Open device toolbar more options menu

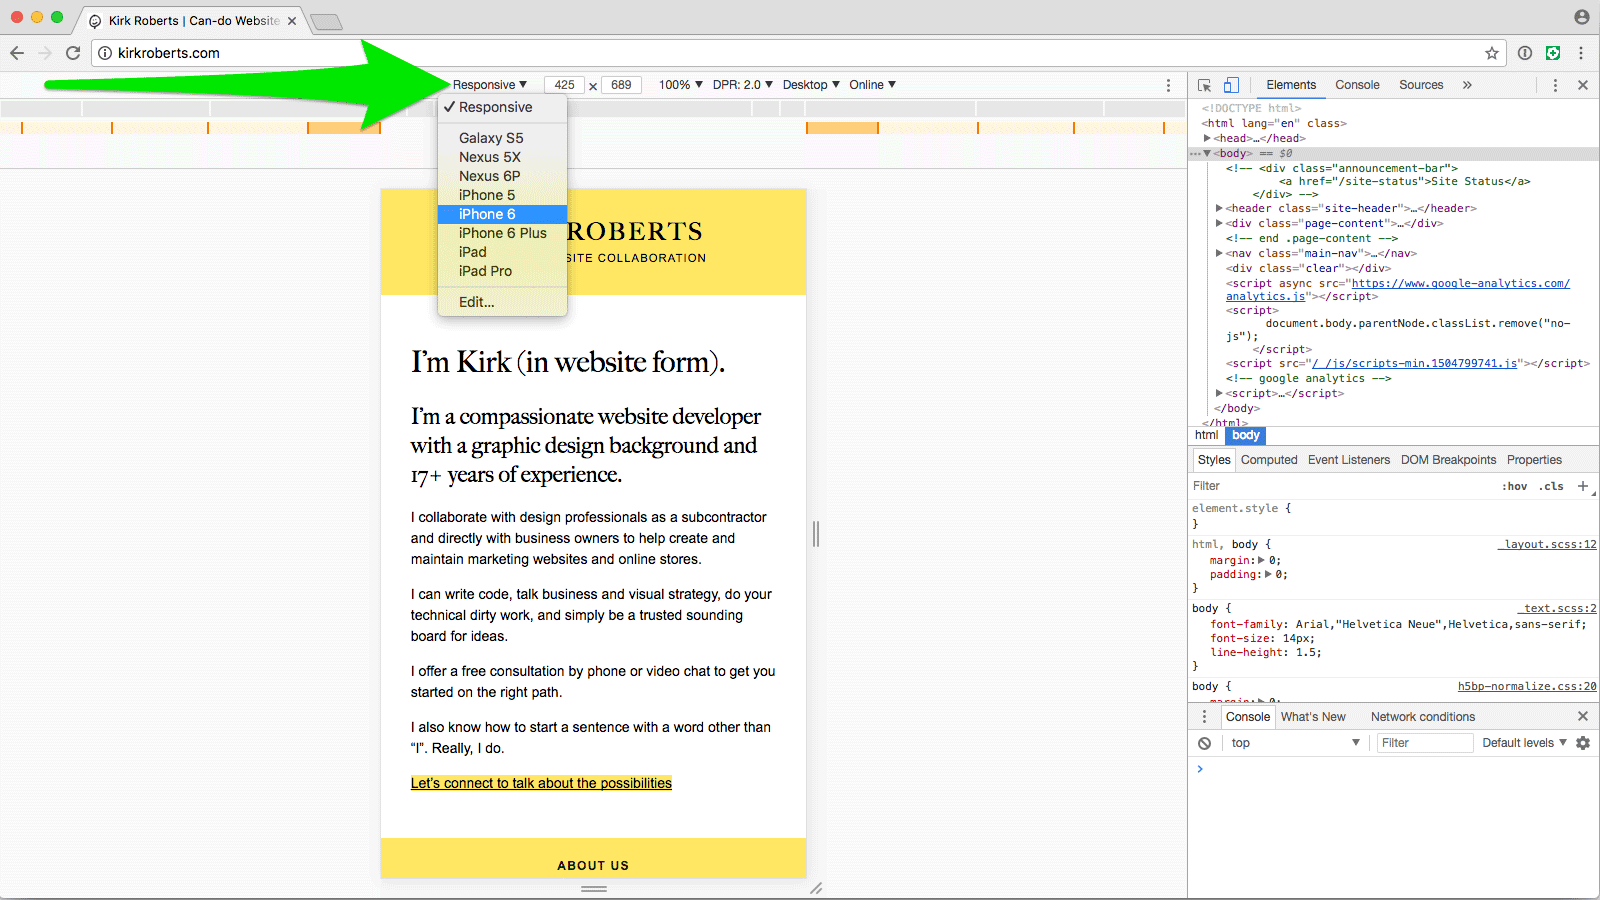1168,85
